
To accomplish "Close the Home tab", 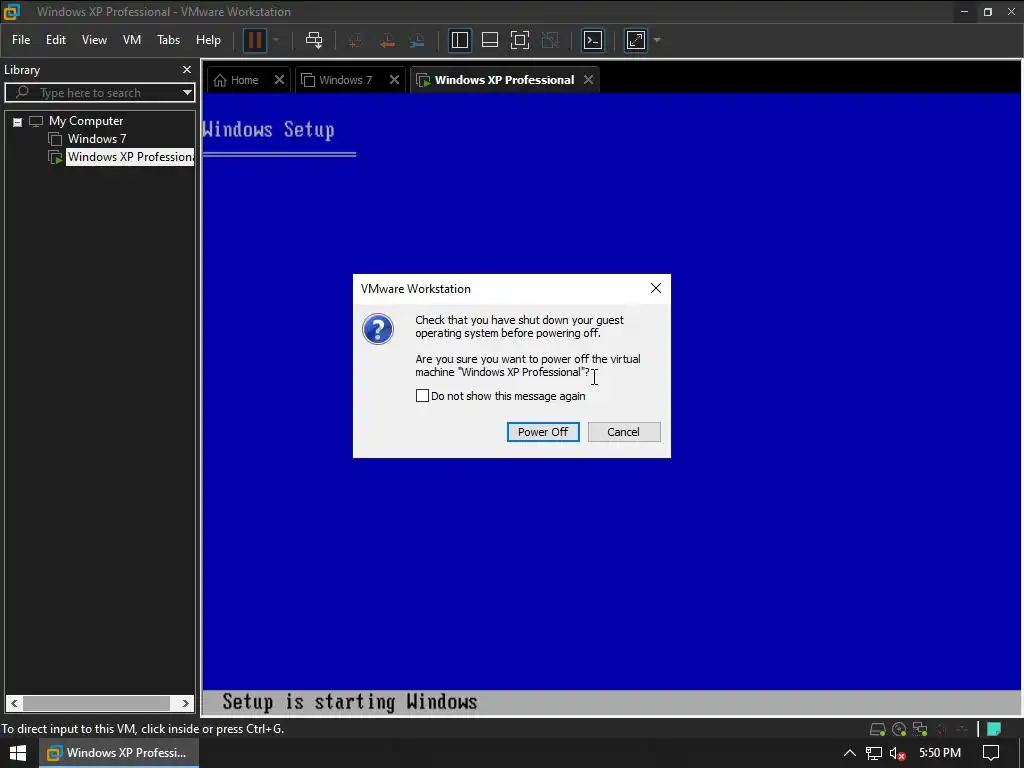I will coord(279,80).
